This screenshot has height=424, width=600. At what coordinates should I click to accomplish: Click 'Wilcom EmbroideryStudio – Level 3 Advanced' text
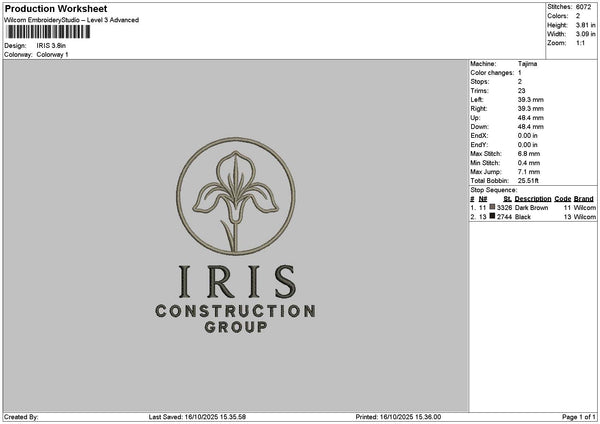tap(72, 20)
